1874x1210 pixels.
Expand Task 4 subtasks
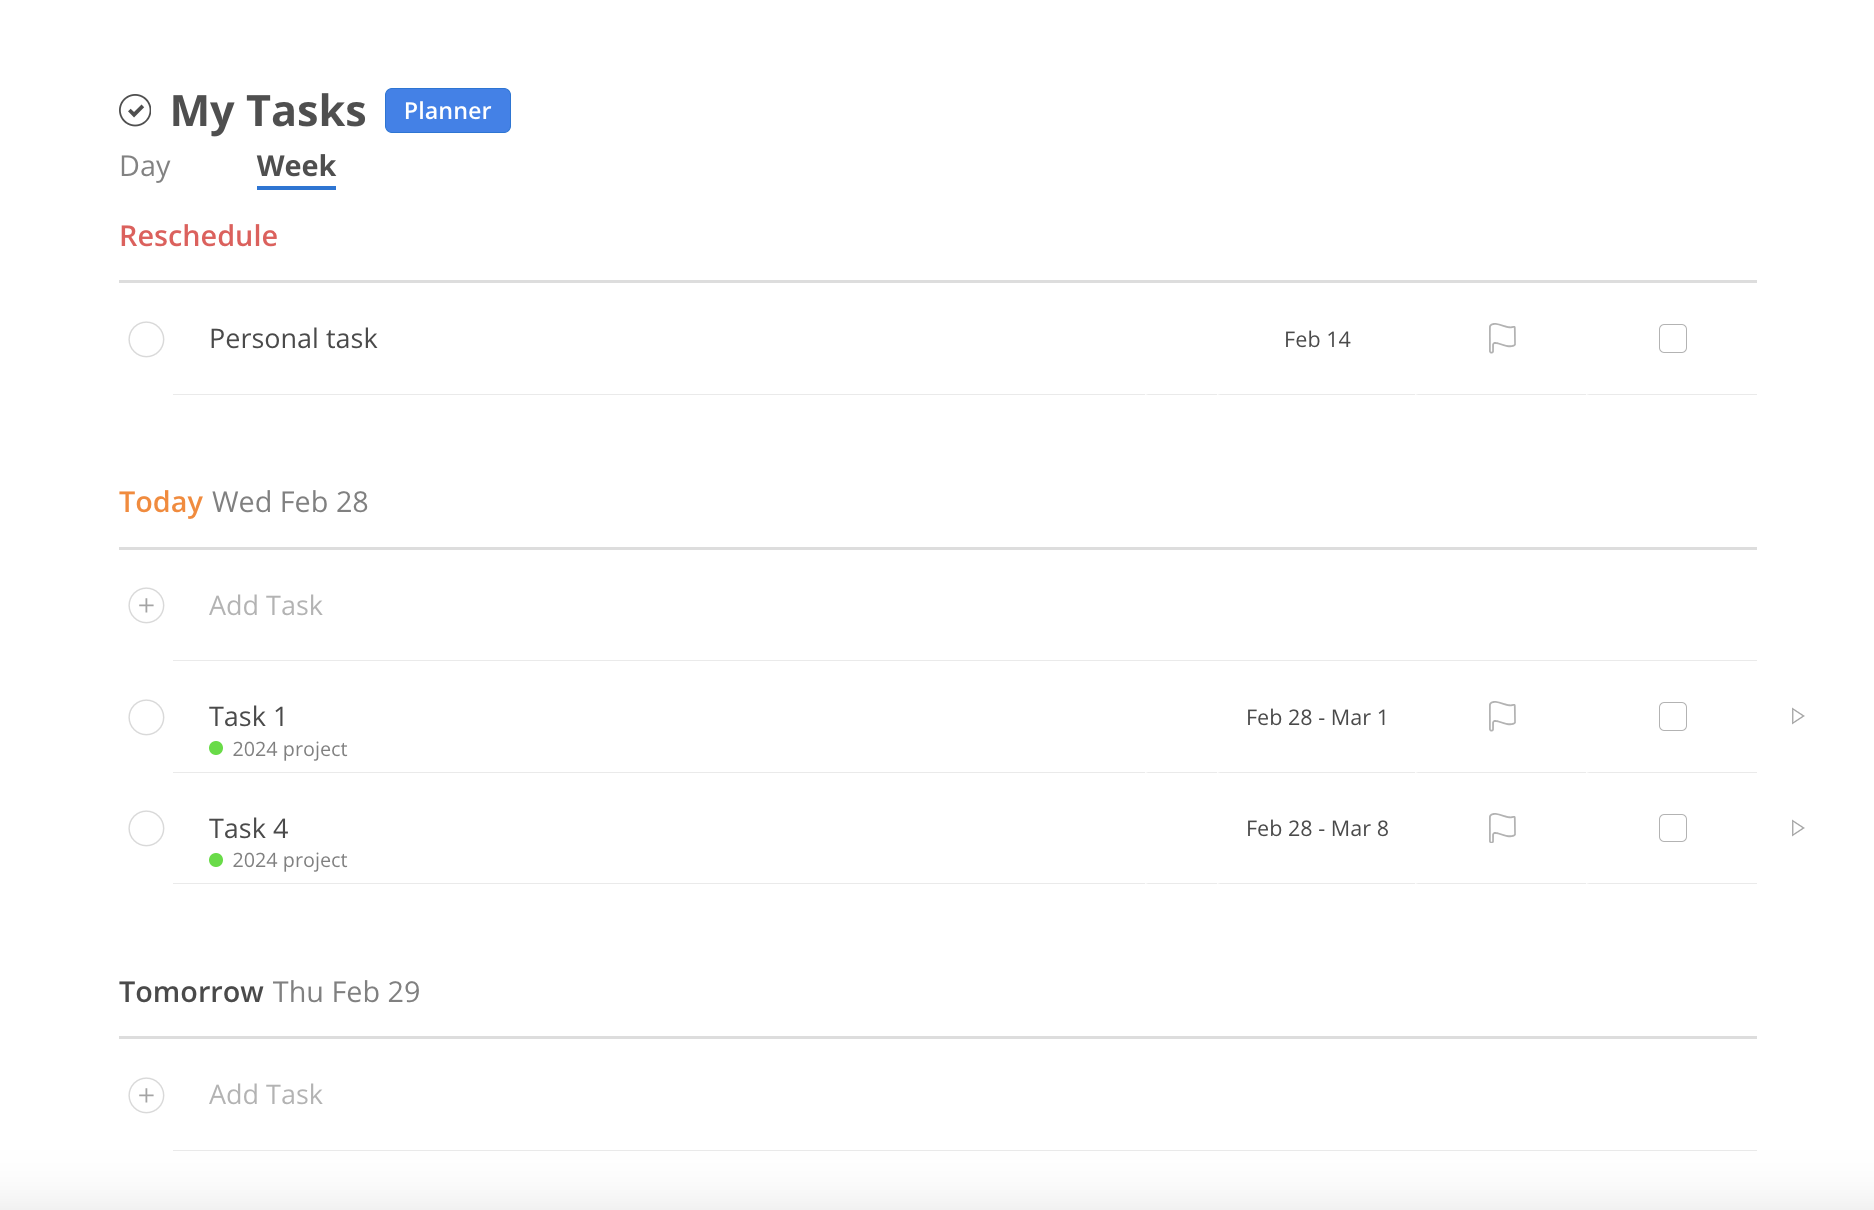point(1798,827)
